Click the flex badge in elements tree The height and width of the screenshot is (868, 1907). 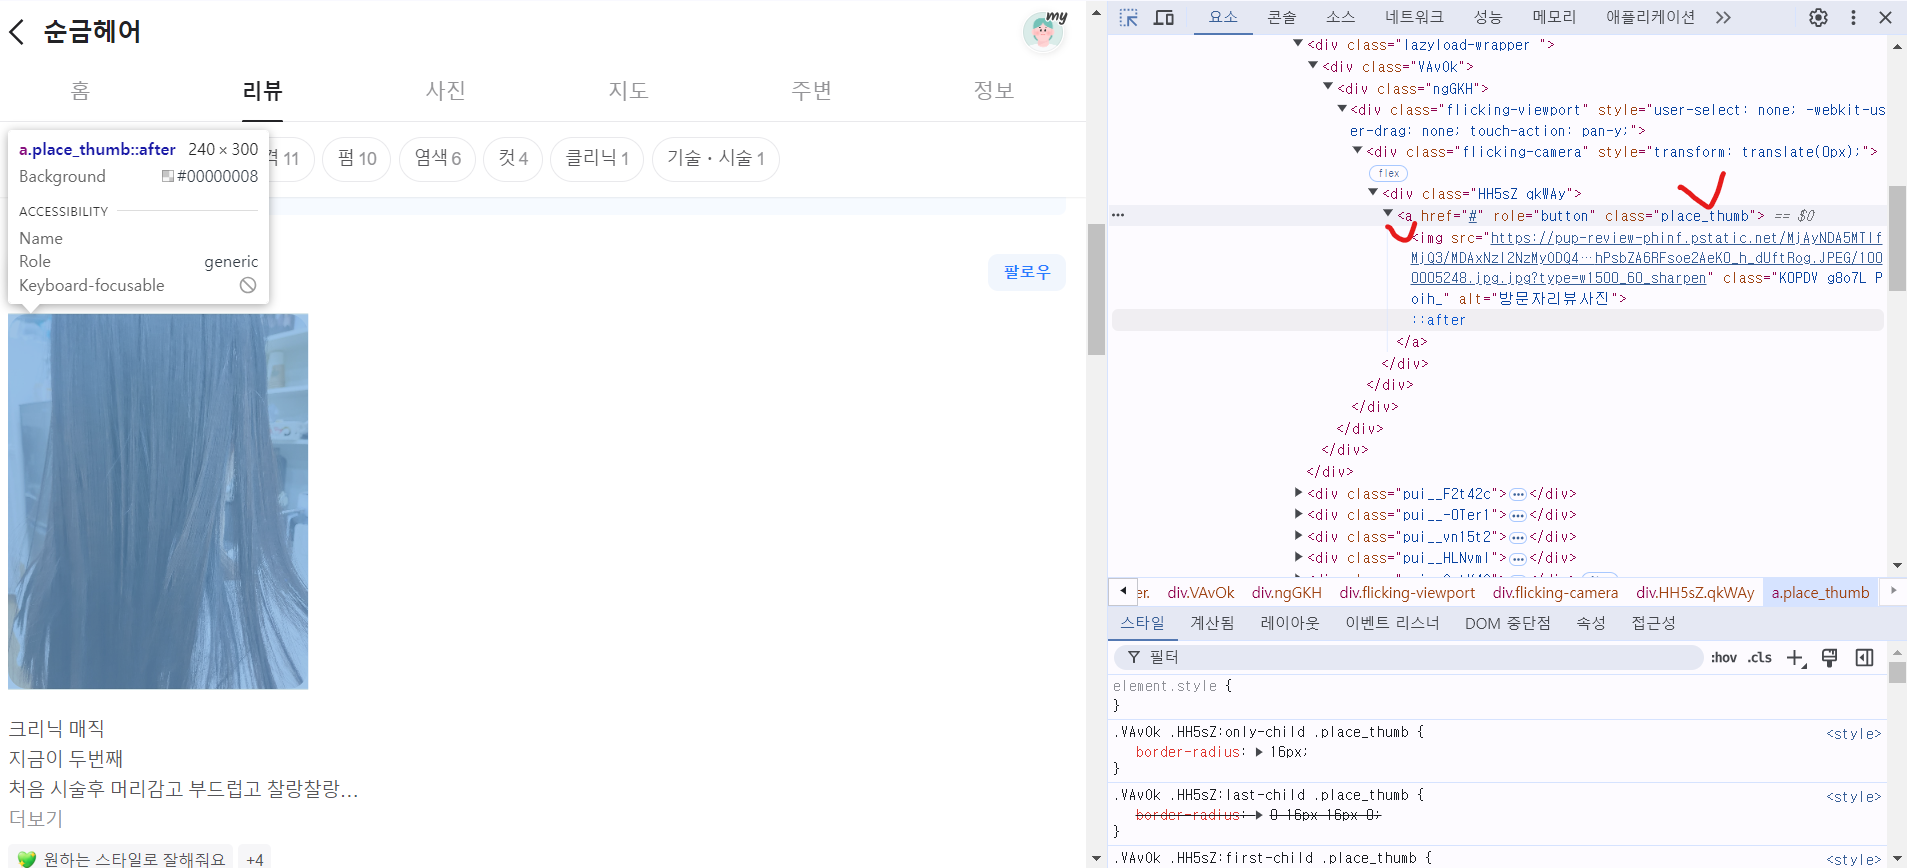coord(1388,173)
